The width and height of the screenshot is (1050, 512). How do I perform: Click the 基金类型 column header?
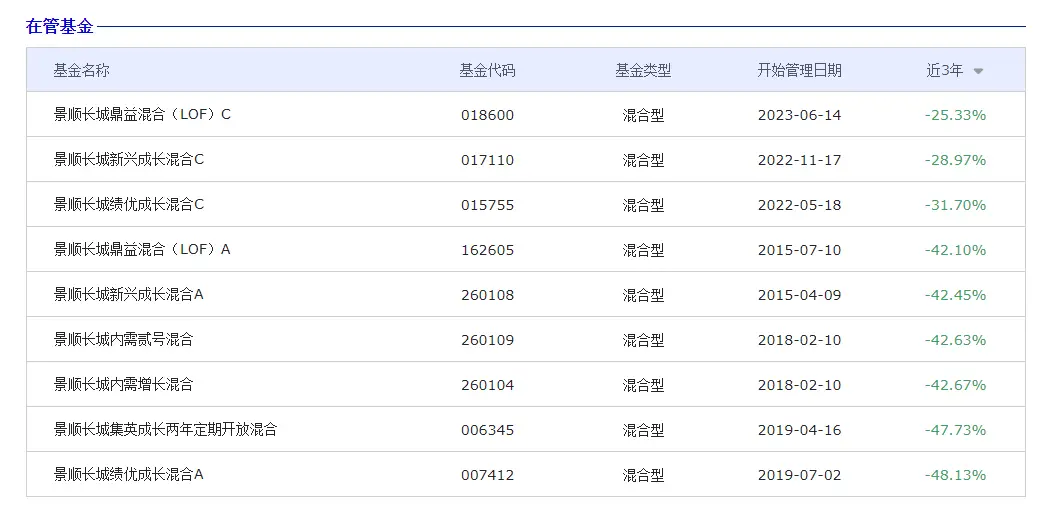coord(643,70)
